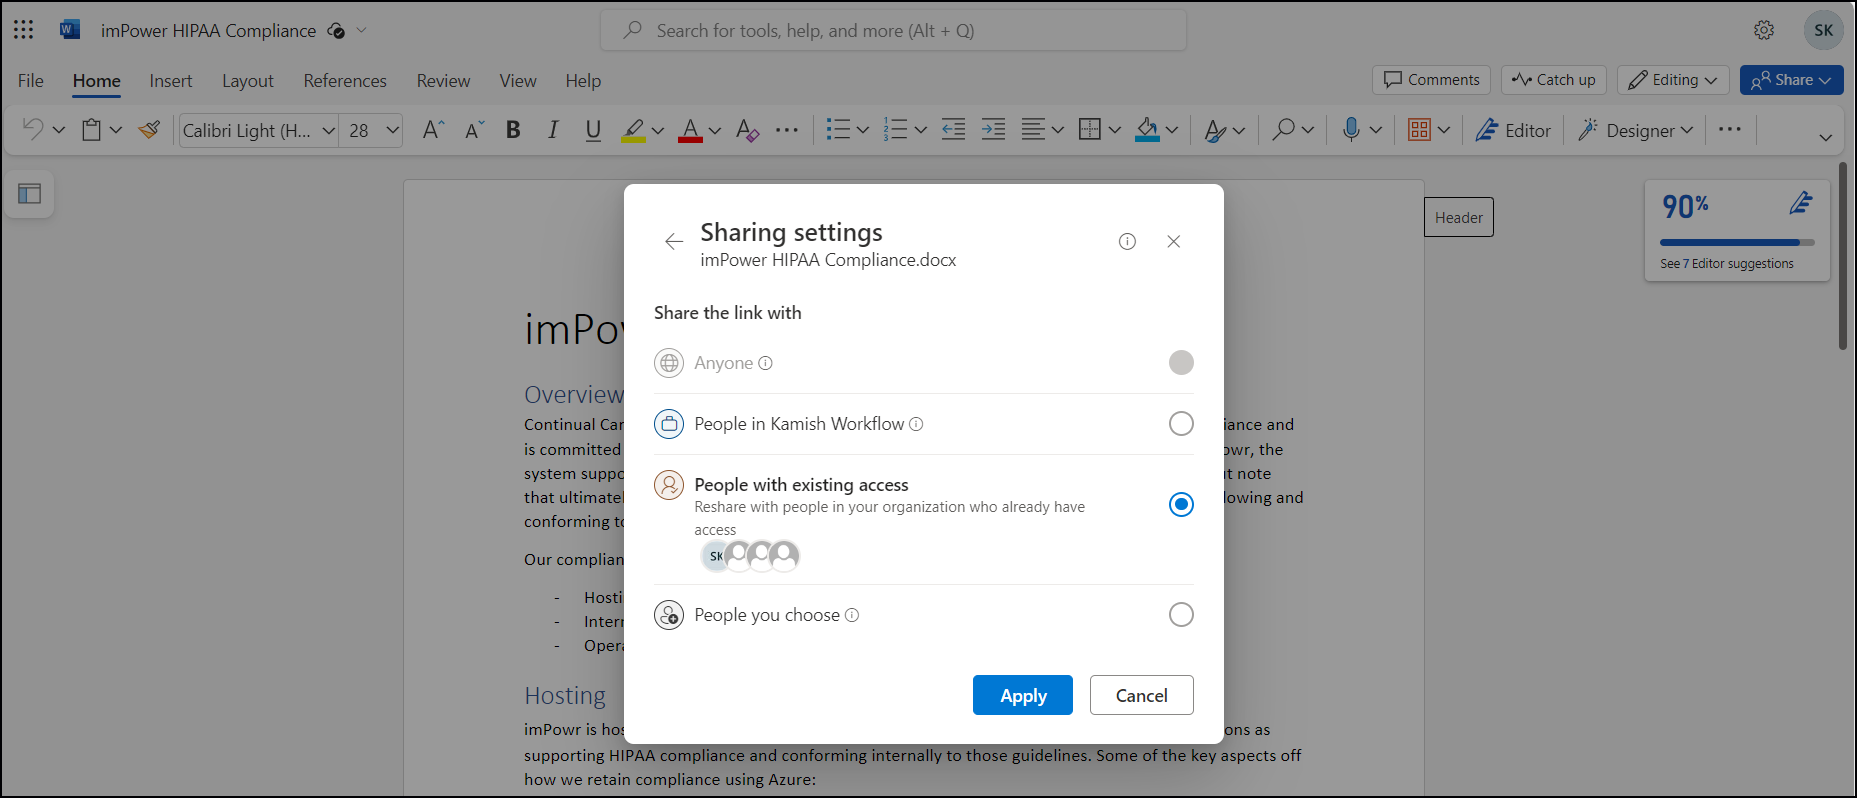Click the Dictate microphone icon
1857x798 pixels.
coord(1351,130)
